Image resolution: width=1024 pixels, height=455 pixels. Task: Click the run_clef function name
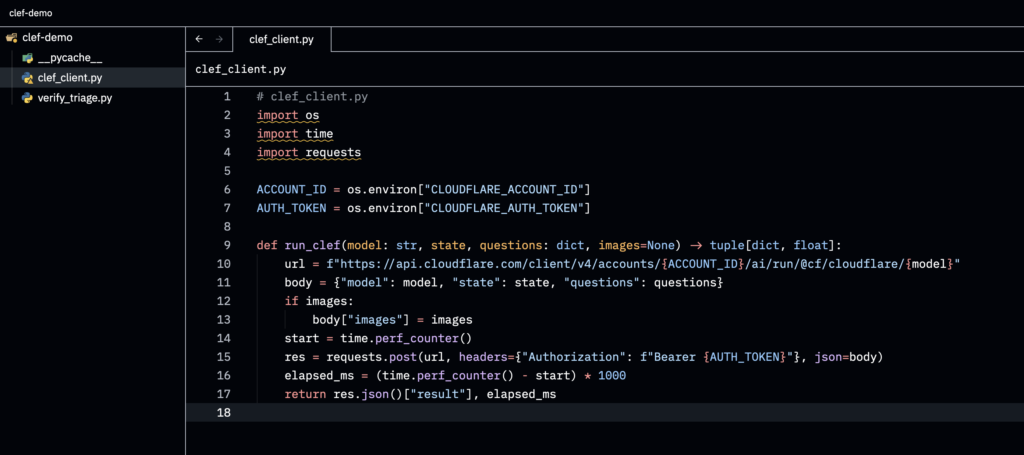tap(313, 245)
